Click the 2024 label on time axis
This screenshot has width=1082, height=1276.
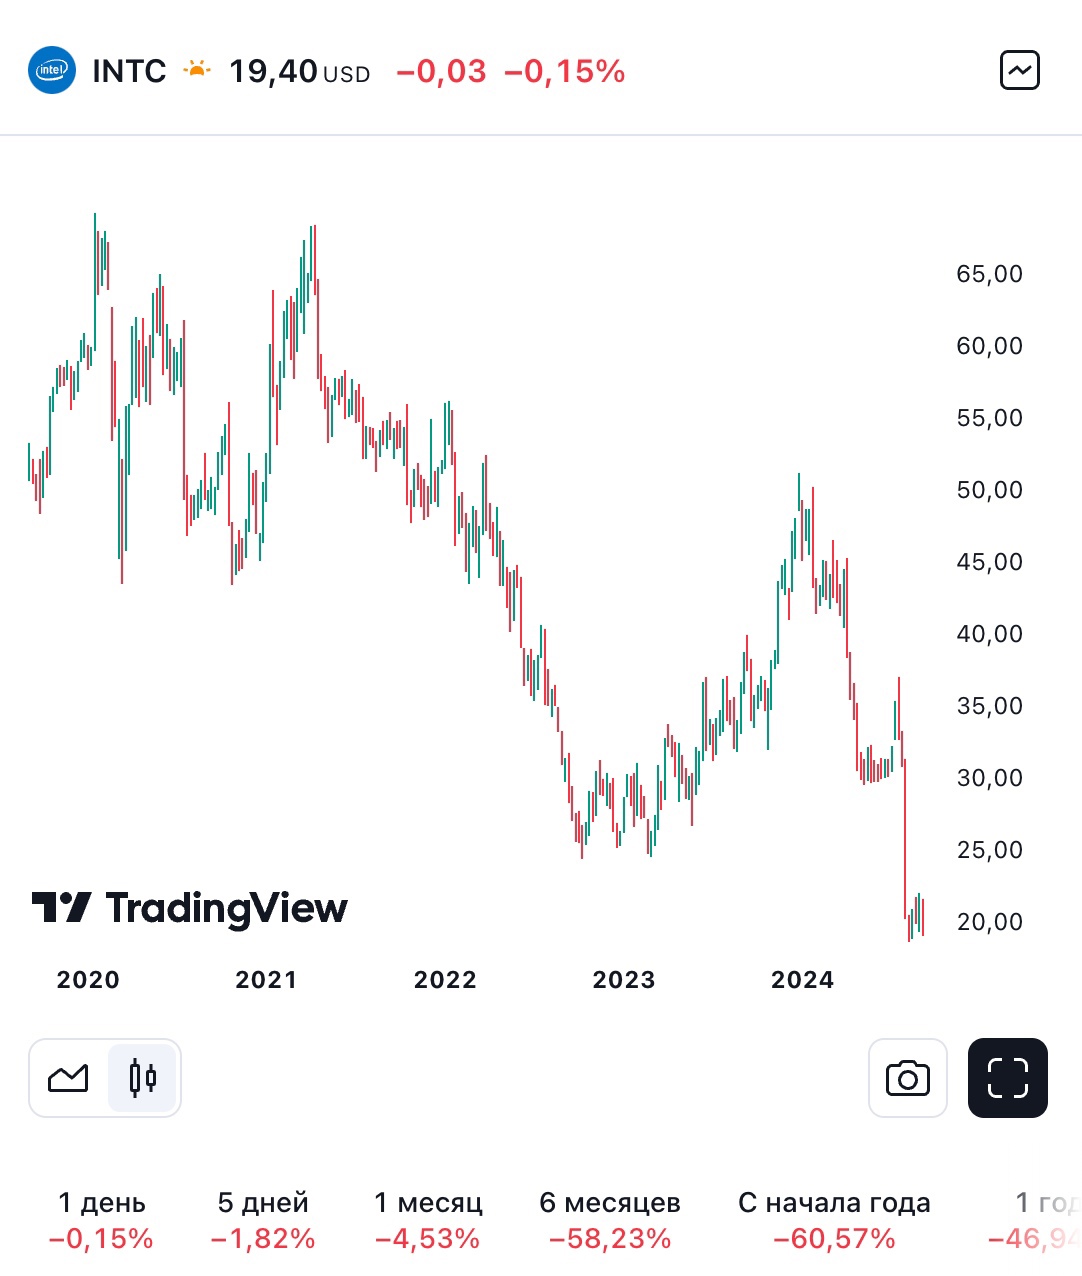(x=802, y=980)
